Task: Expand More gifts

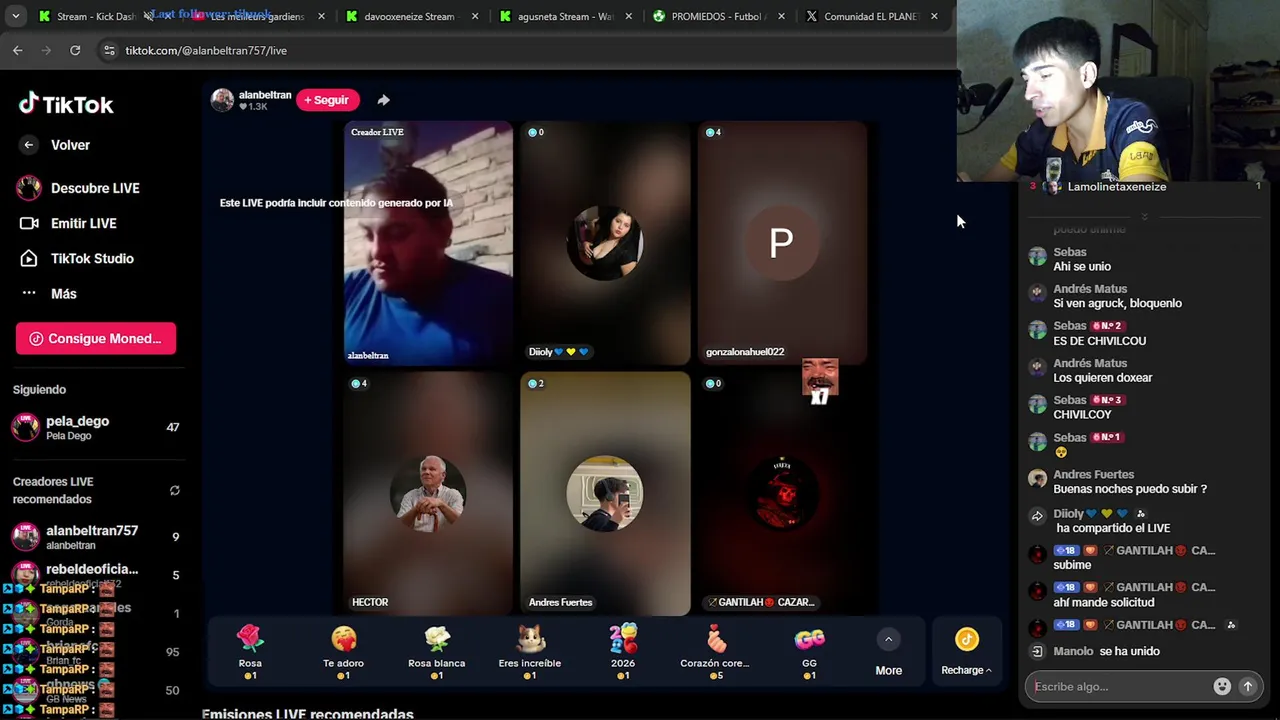Action: [888, 652]
